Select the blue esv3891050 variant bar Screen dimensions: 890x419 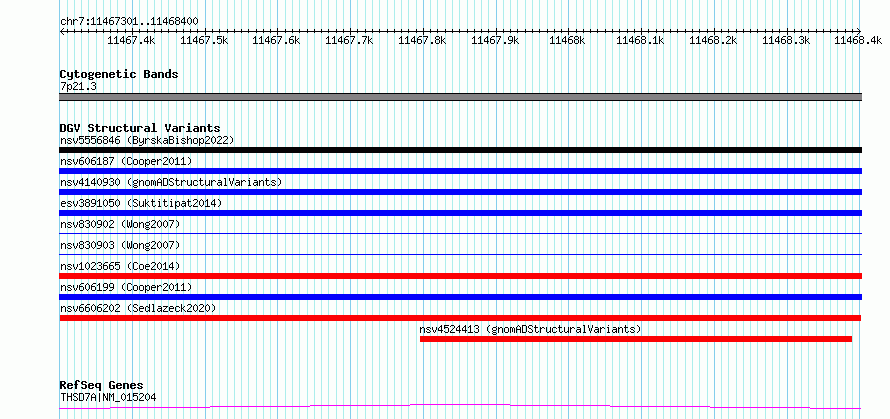coord(461,213)
